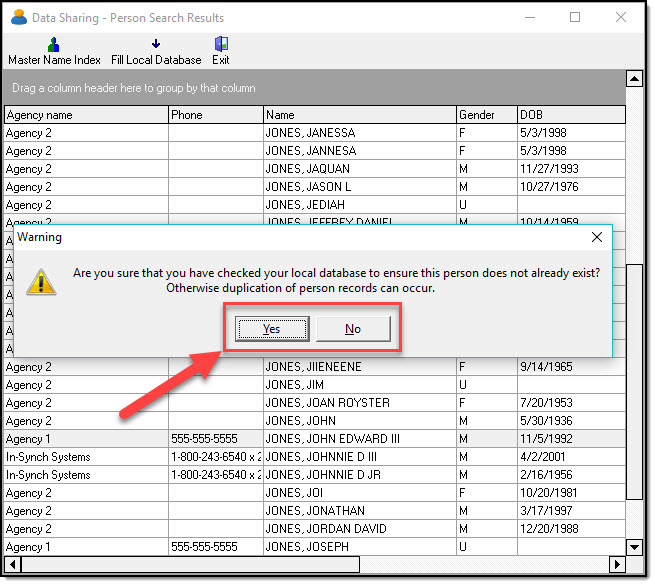Click the DOB column header
The height and width of the screenshot is (585, 655).
point(570,115)
